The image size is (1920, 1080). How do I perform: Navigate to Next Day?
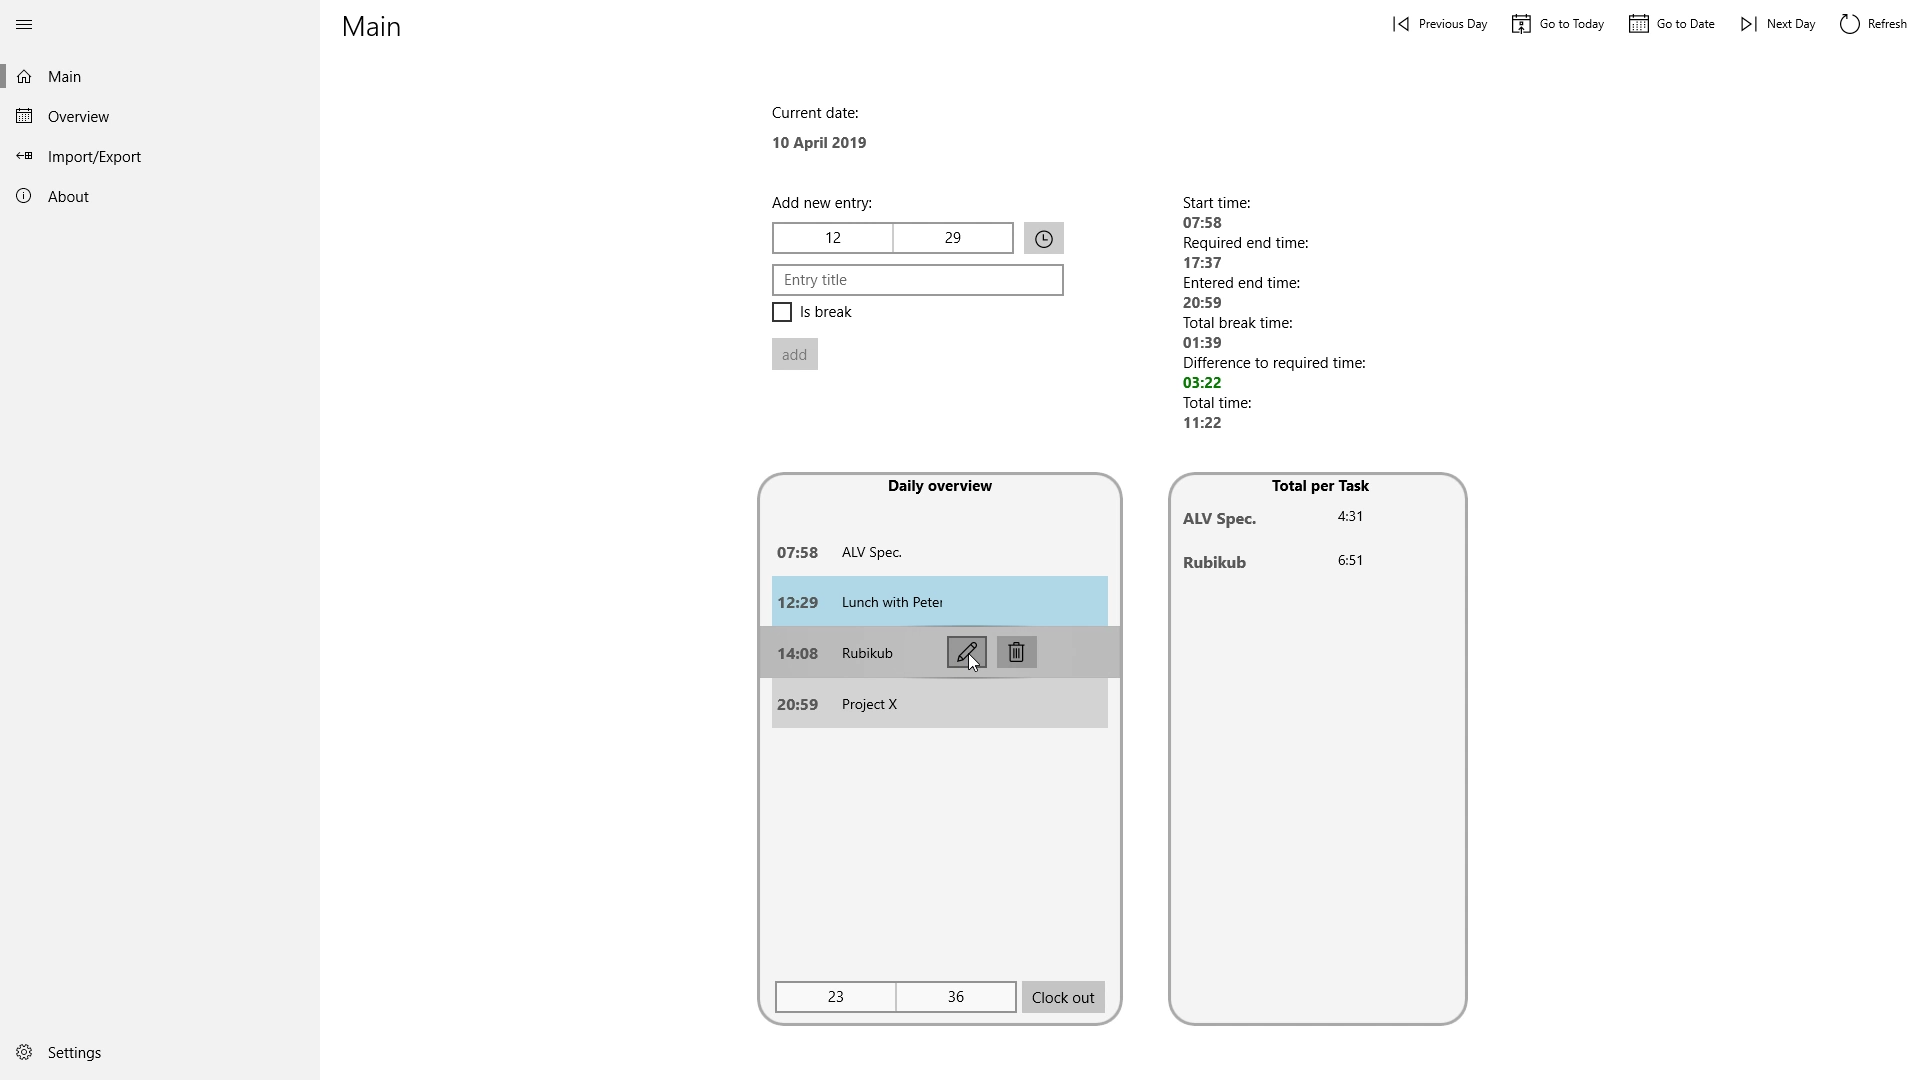click(1778, 24)
